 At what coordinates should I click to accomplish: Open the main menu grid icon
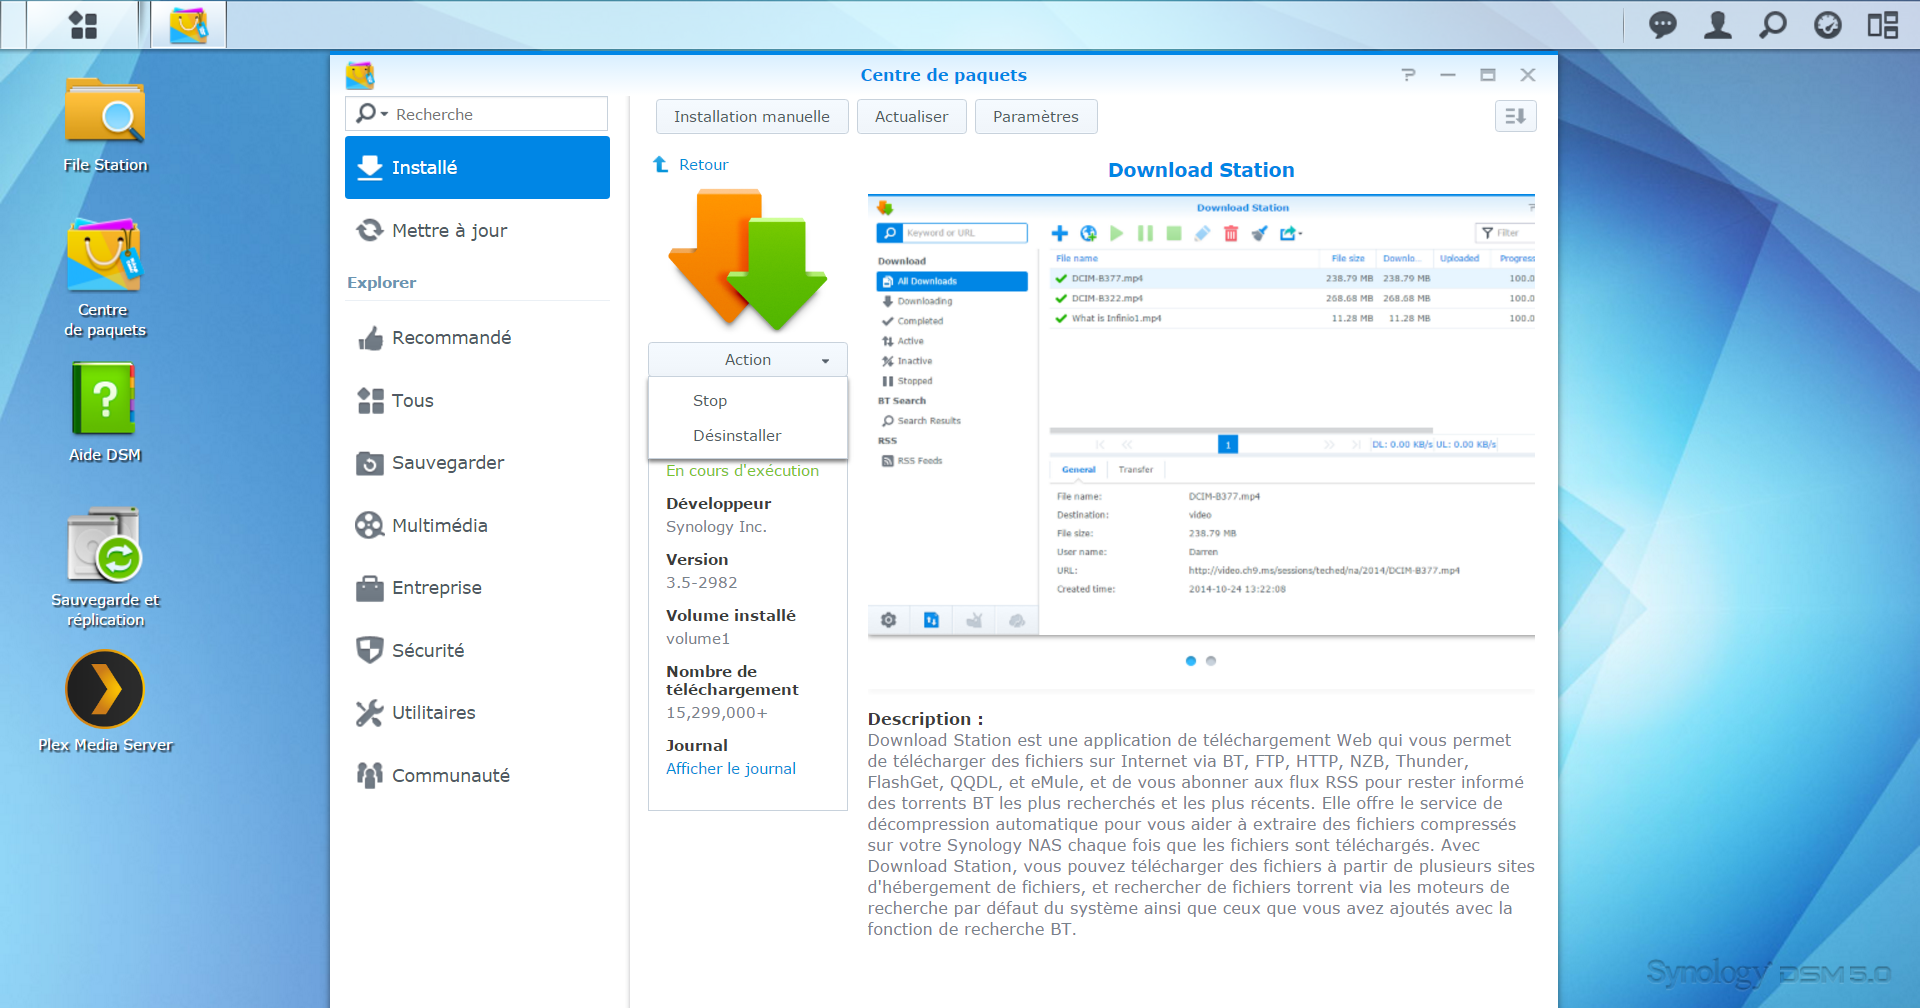tap(83, 25)
